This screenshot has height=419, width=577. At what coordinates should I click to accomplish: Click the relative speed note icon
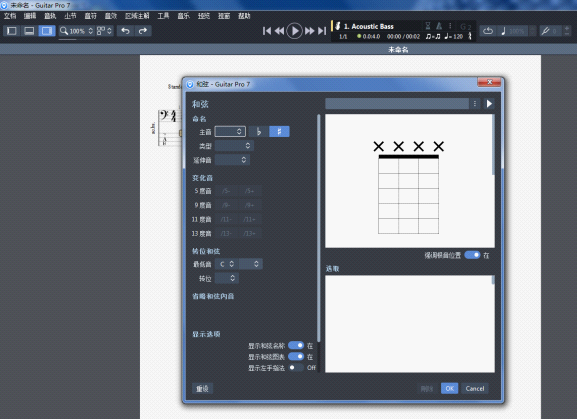tap(503, 31)
